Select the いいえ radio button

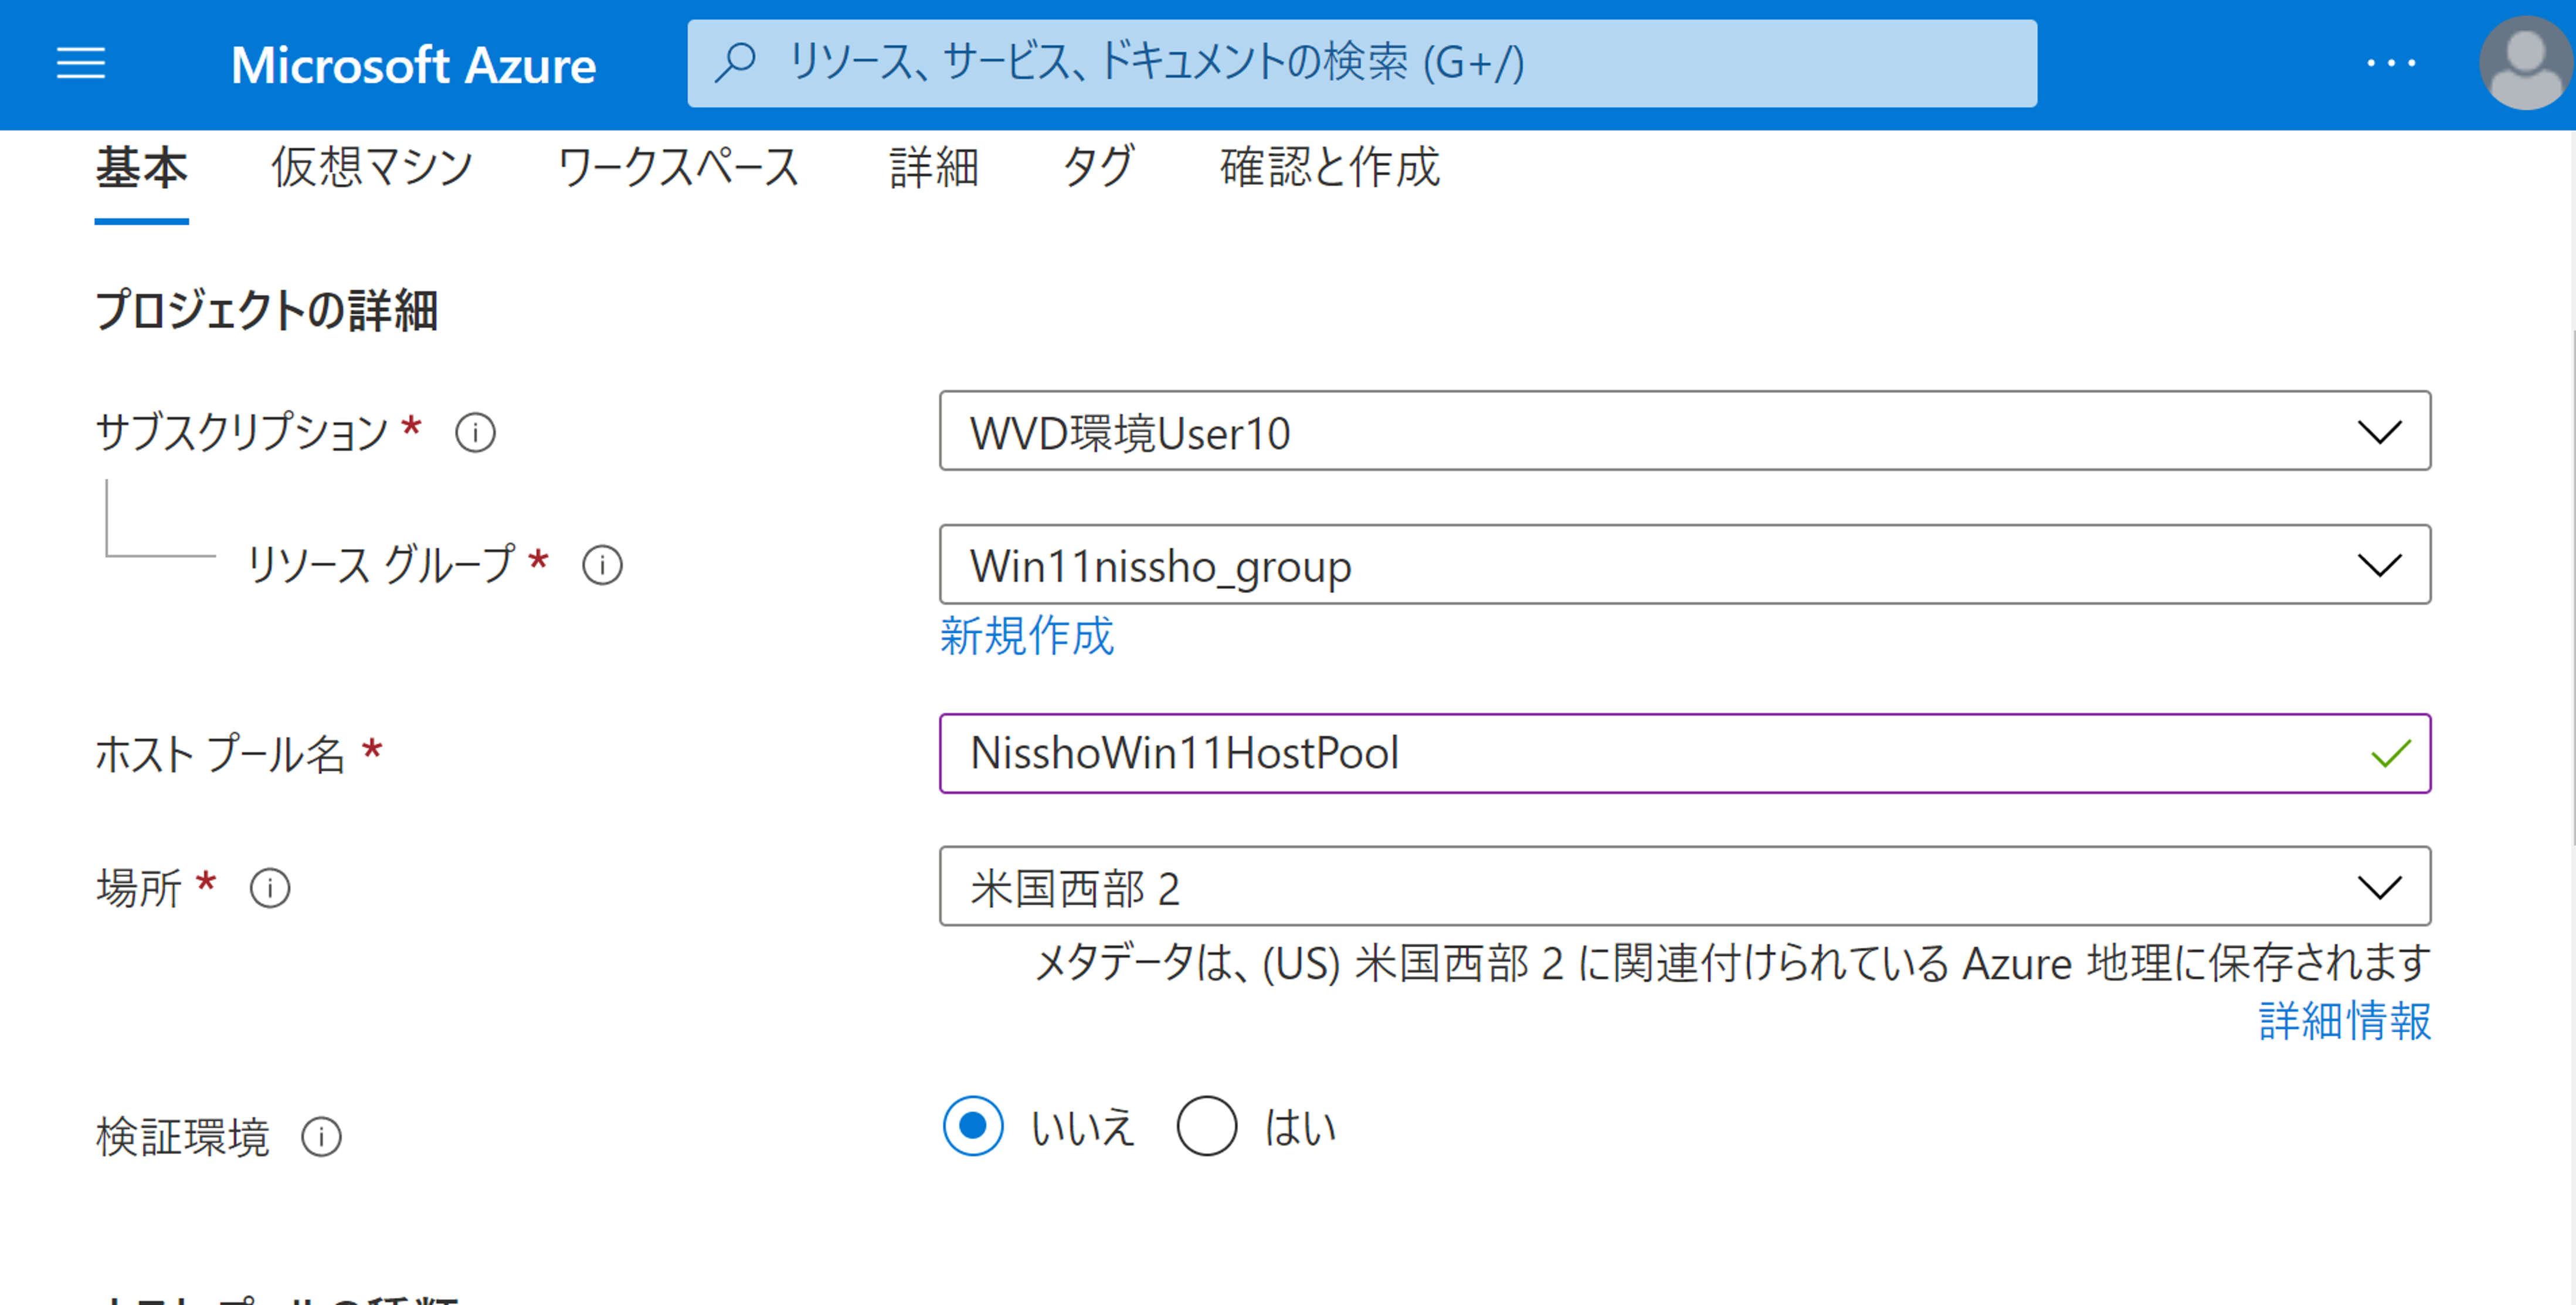(972, 1126)
